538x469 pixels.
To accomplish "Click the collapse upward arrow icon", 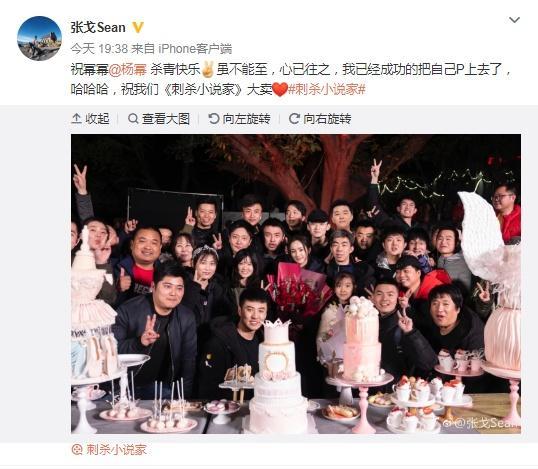I will 76,119.
